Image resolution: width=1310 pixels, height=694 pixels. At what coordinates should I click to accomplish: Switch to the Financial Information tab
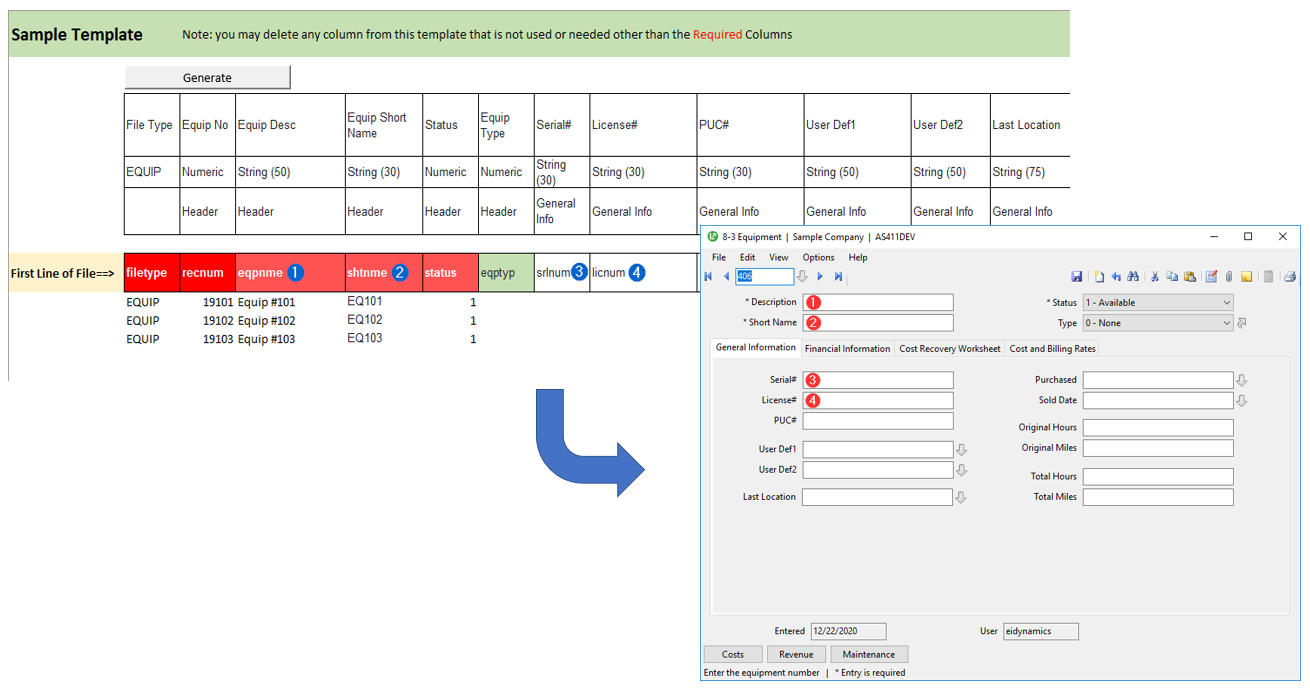point(847,348)
